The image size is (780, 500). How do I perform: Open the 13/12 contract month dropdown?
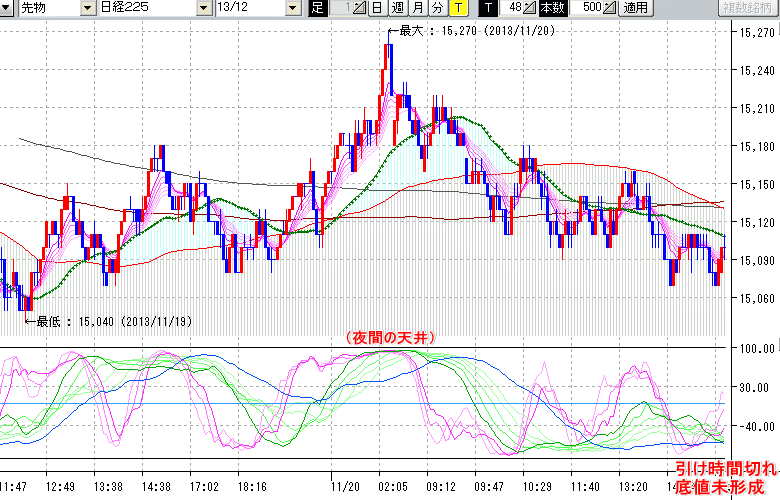(x=292, y=9)
